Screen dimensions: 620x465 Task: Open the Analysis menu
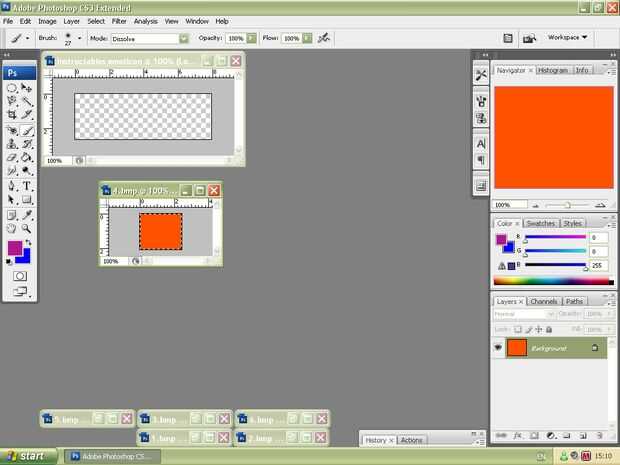[146, 21]
